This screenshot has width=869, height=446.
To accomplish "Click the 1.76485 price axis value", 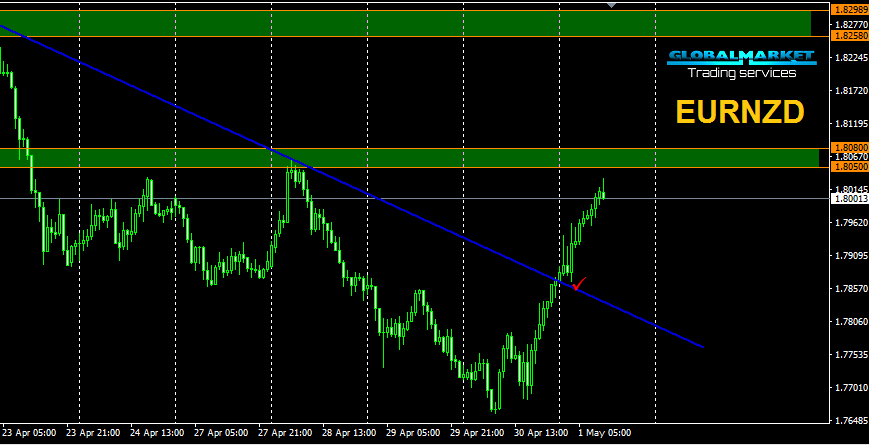I will pyautogui.click(x=852, y=420).
